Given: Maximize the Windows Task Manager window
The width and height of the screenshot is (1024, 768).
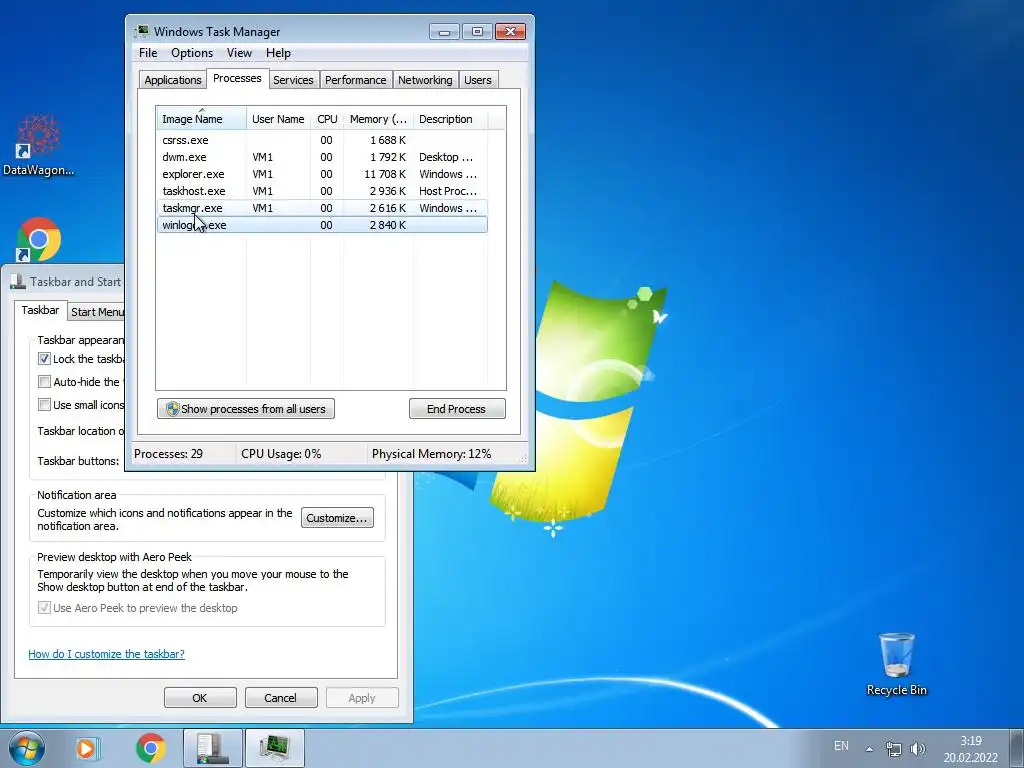Looking at the screenshot, I should (x=477, y=31).
